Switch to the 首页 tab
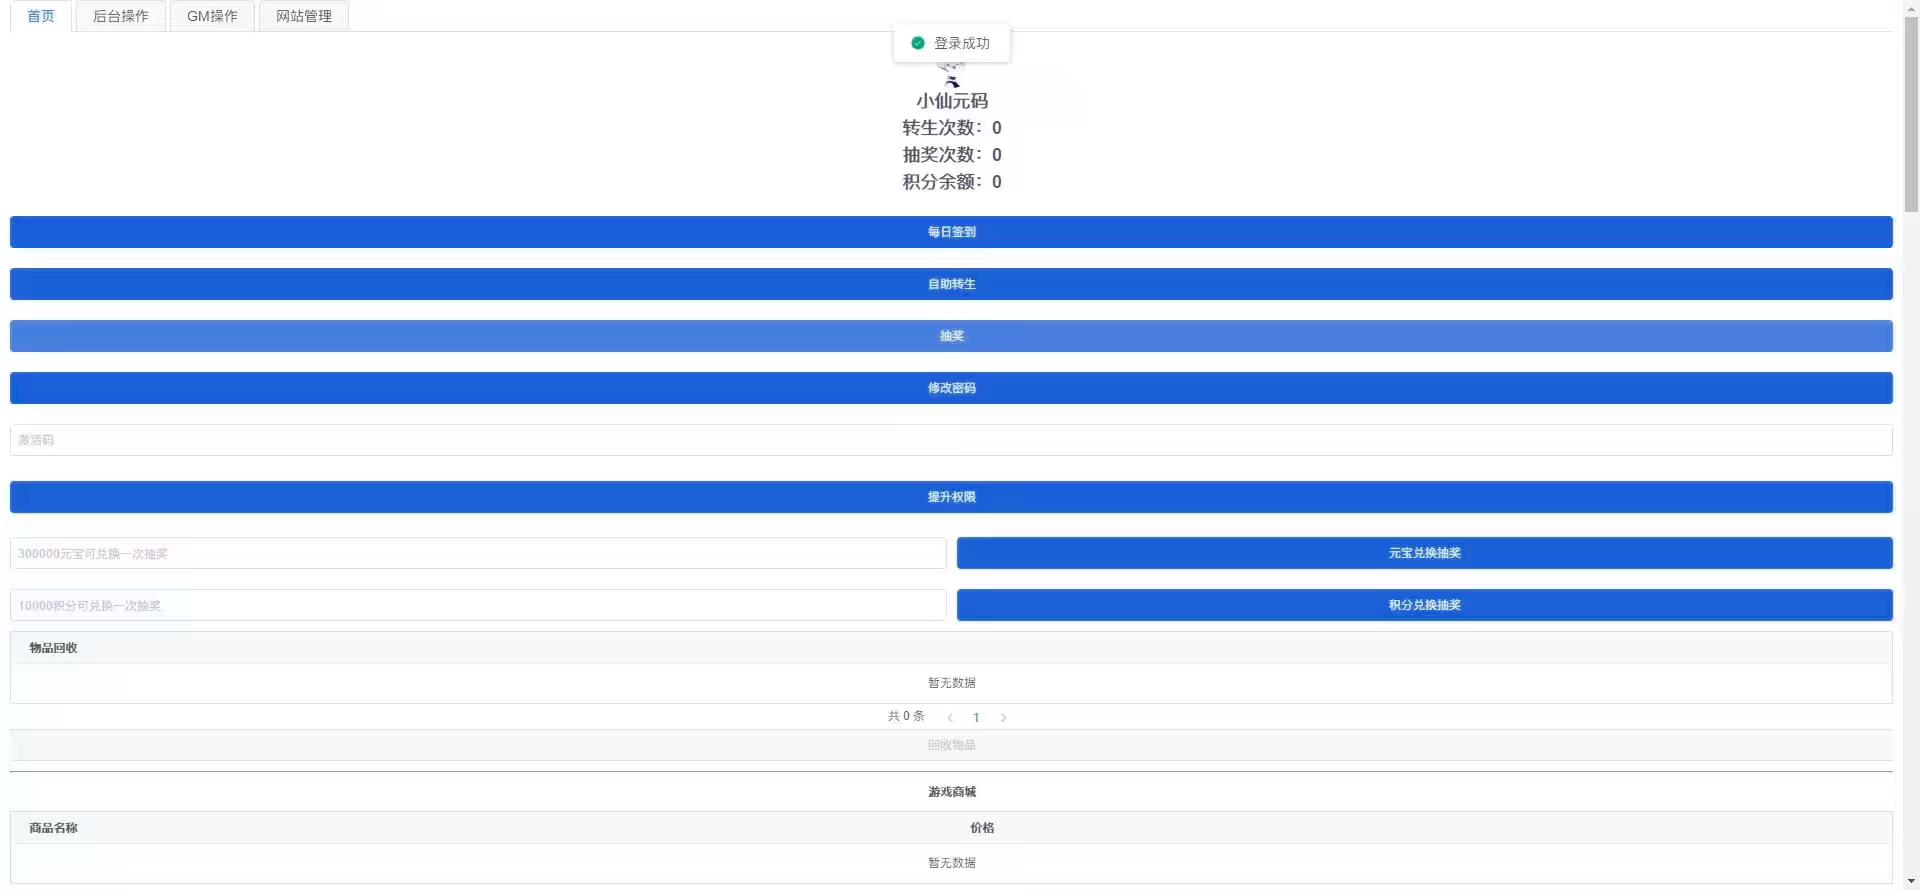Viewport: 1920px width, 890px height. point(41,16)
